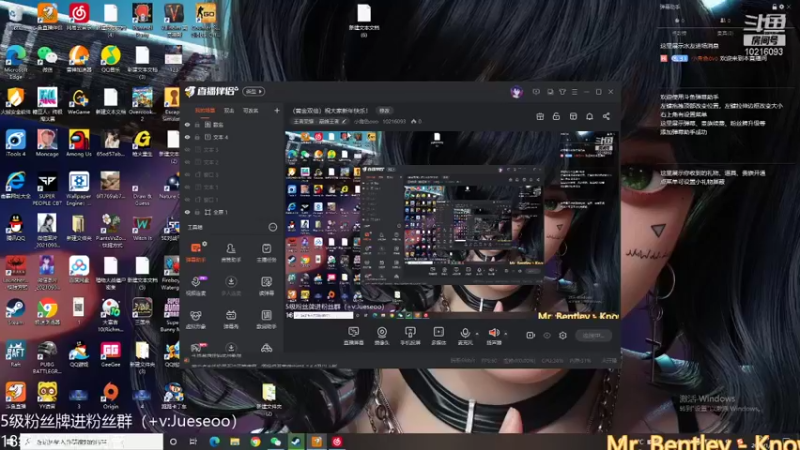The height and width of the screenshot is (450, 800).
Task: Show the hidden 文本 2 layer
Action: coord(187,162)
